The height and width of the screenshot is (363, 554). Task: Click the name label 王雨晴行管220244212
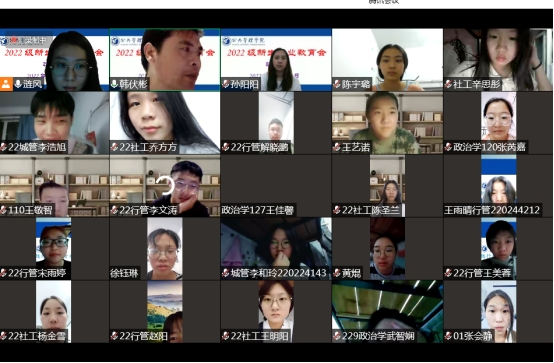point(492,210)
